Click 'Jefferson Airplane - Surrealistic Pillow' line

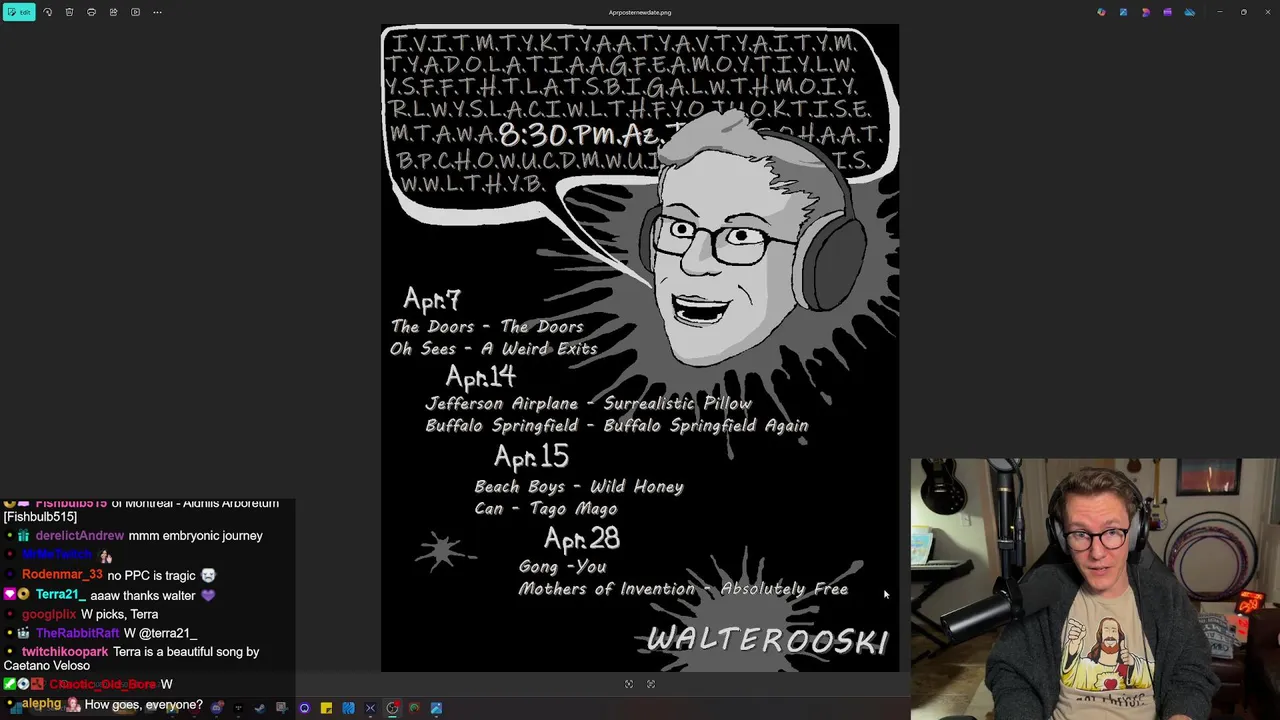589,404
